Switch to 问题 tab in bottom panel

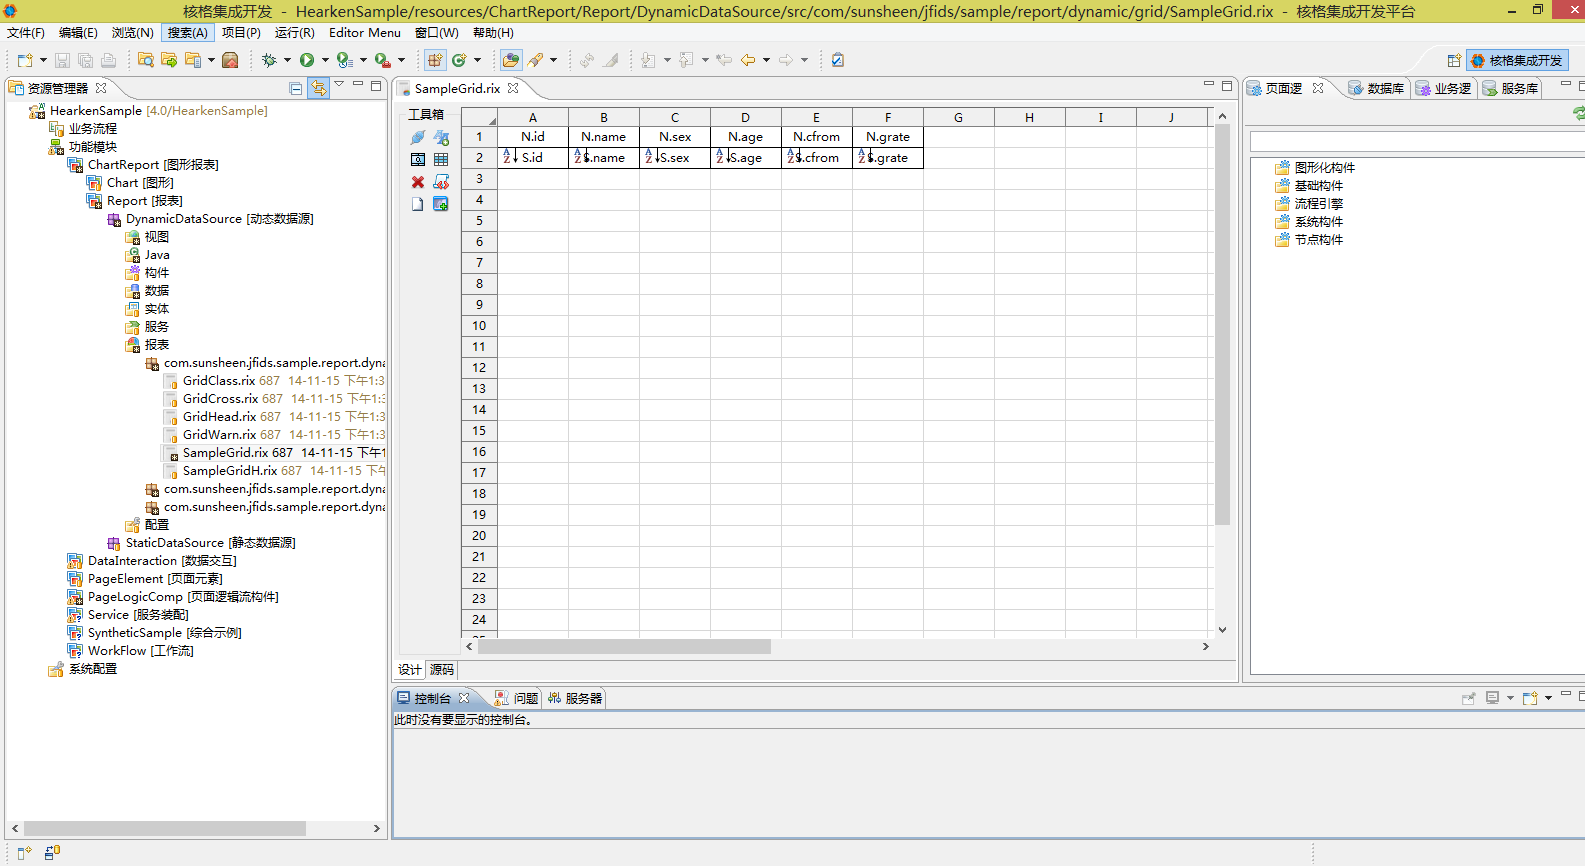point(516,698)
